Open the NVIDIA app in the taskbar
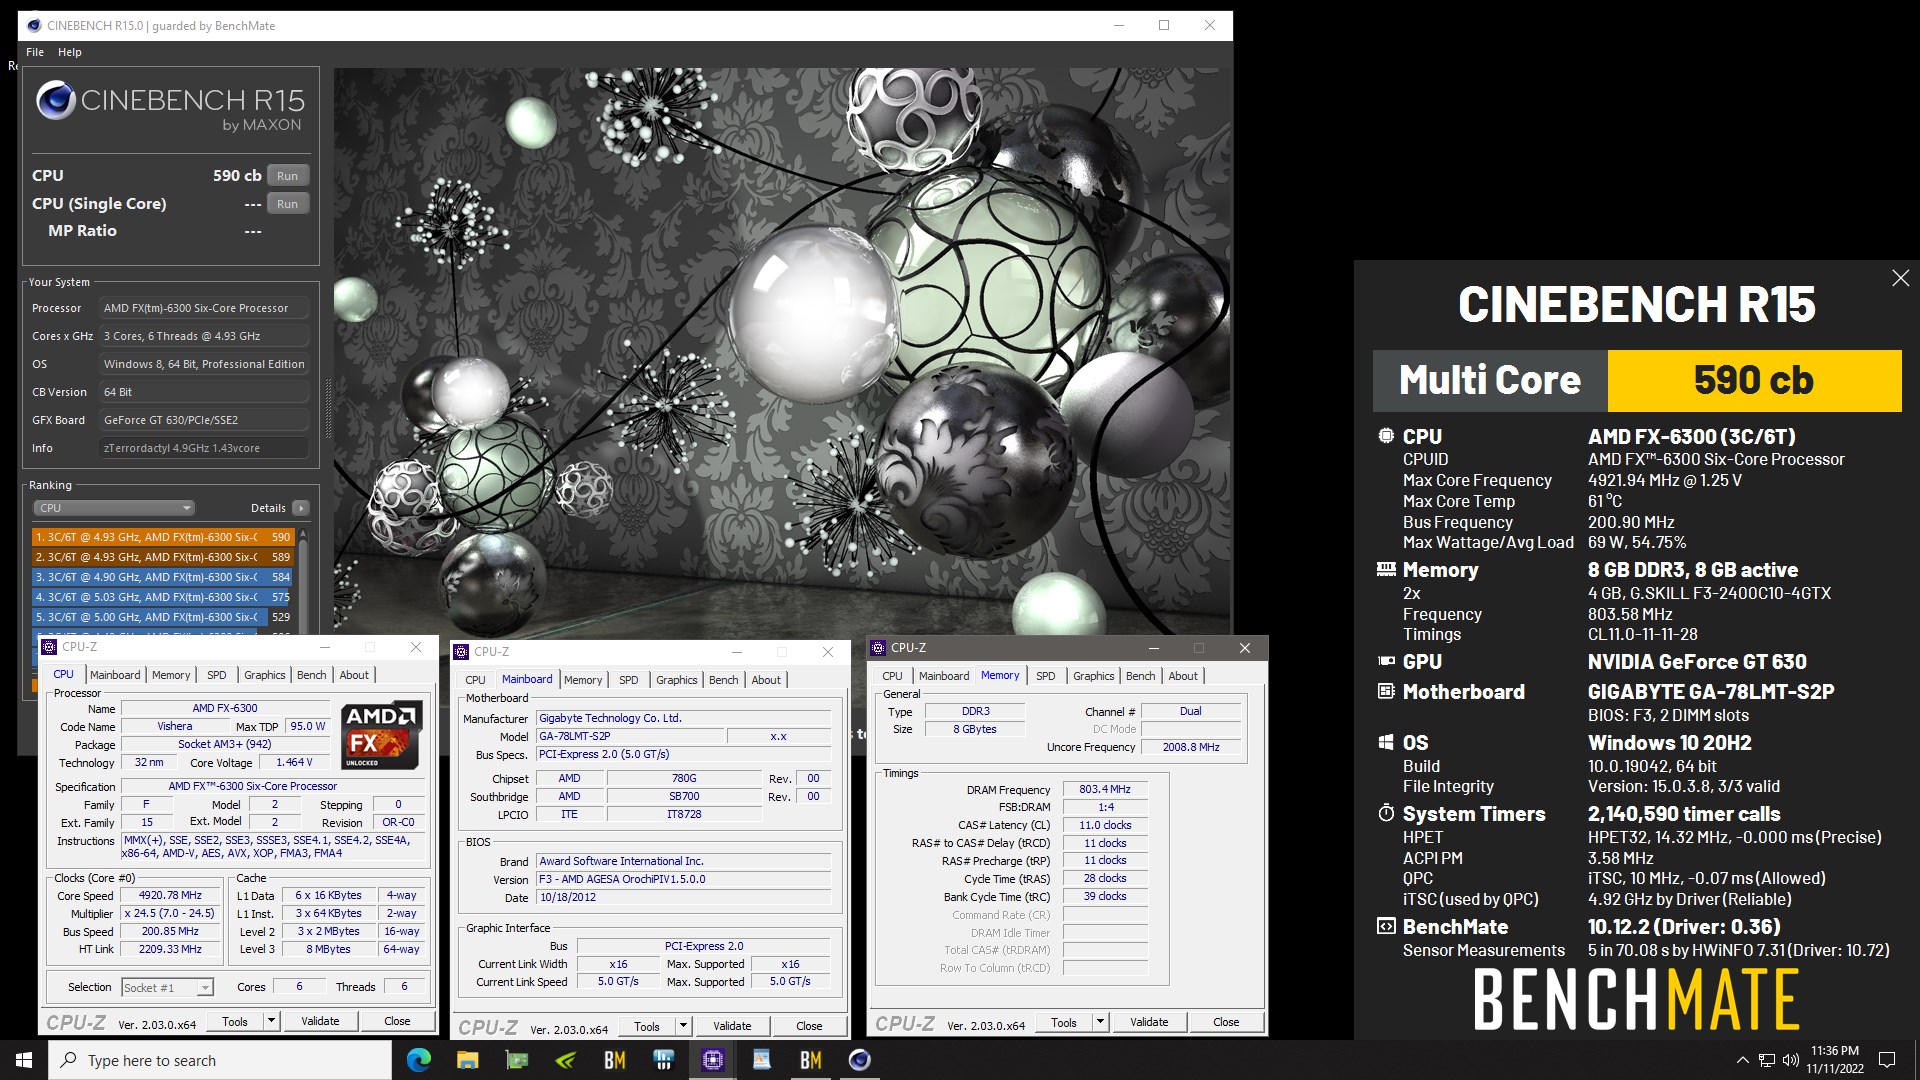This screenshot has width=1920, height=1080. (566, 1060)
